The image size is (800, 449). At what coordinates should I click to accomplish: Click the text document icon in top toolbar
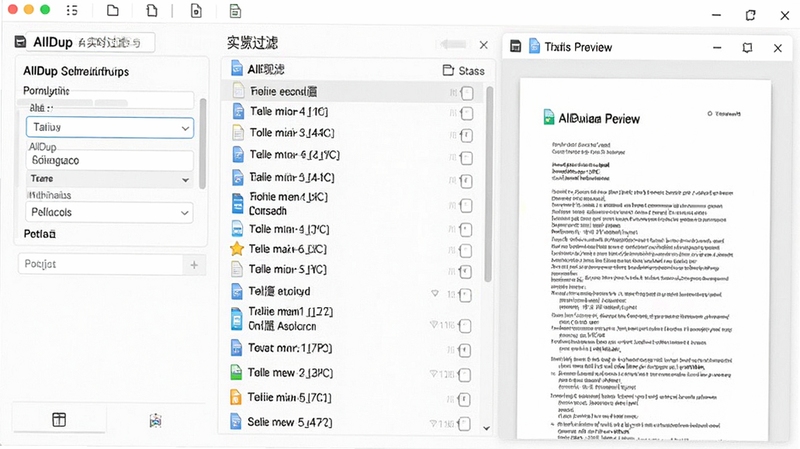click(235, 11)
